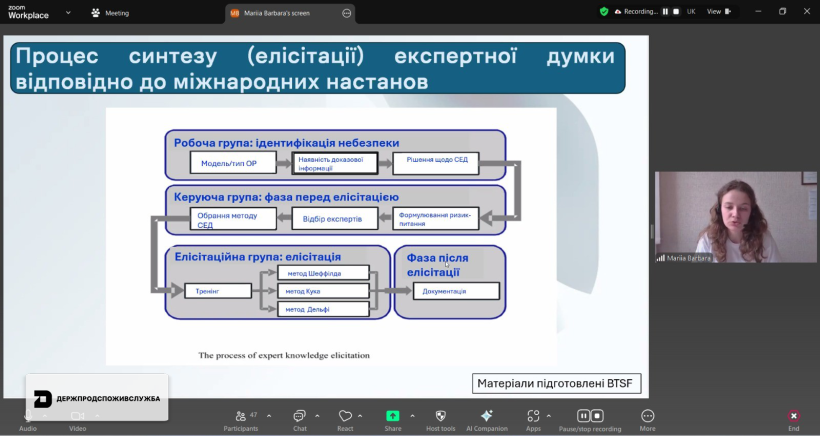Open the View menu
This screenshot has width=820, height=436.
pyautogui.click(x=717, y=12)
